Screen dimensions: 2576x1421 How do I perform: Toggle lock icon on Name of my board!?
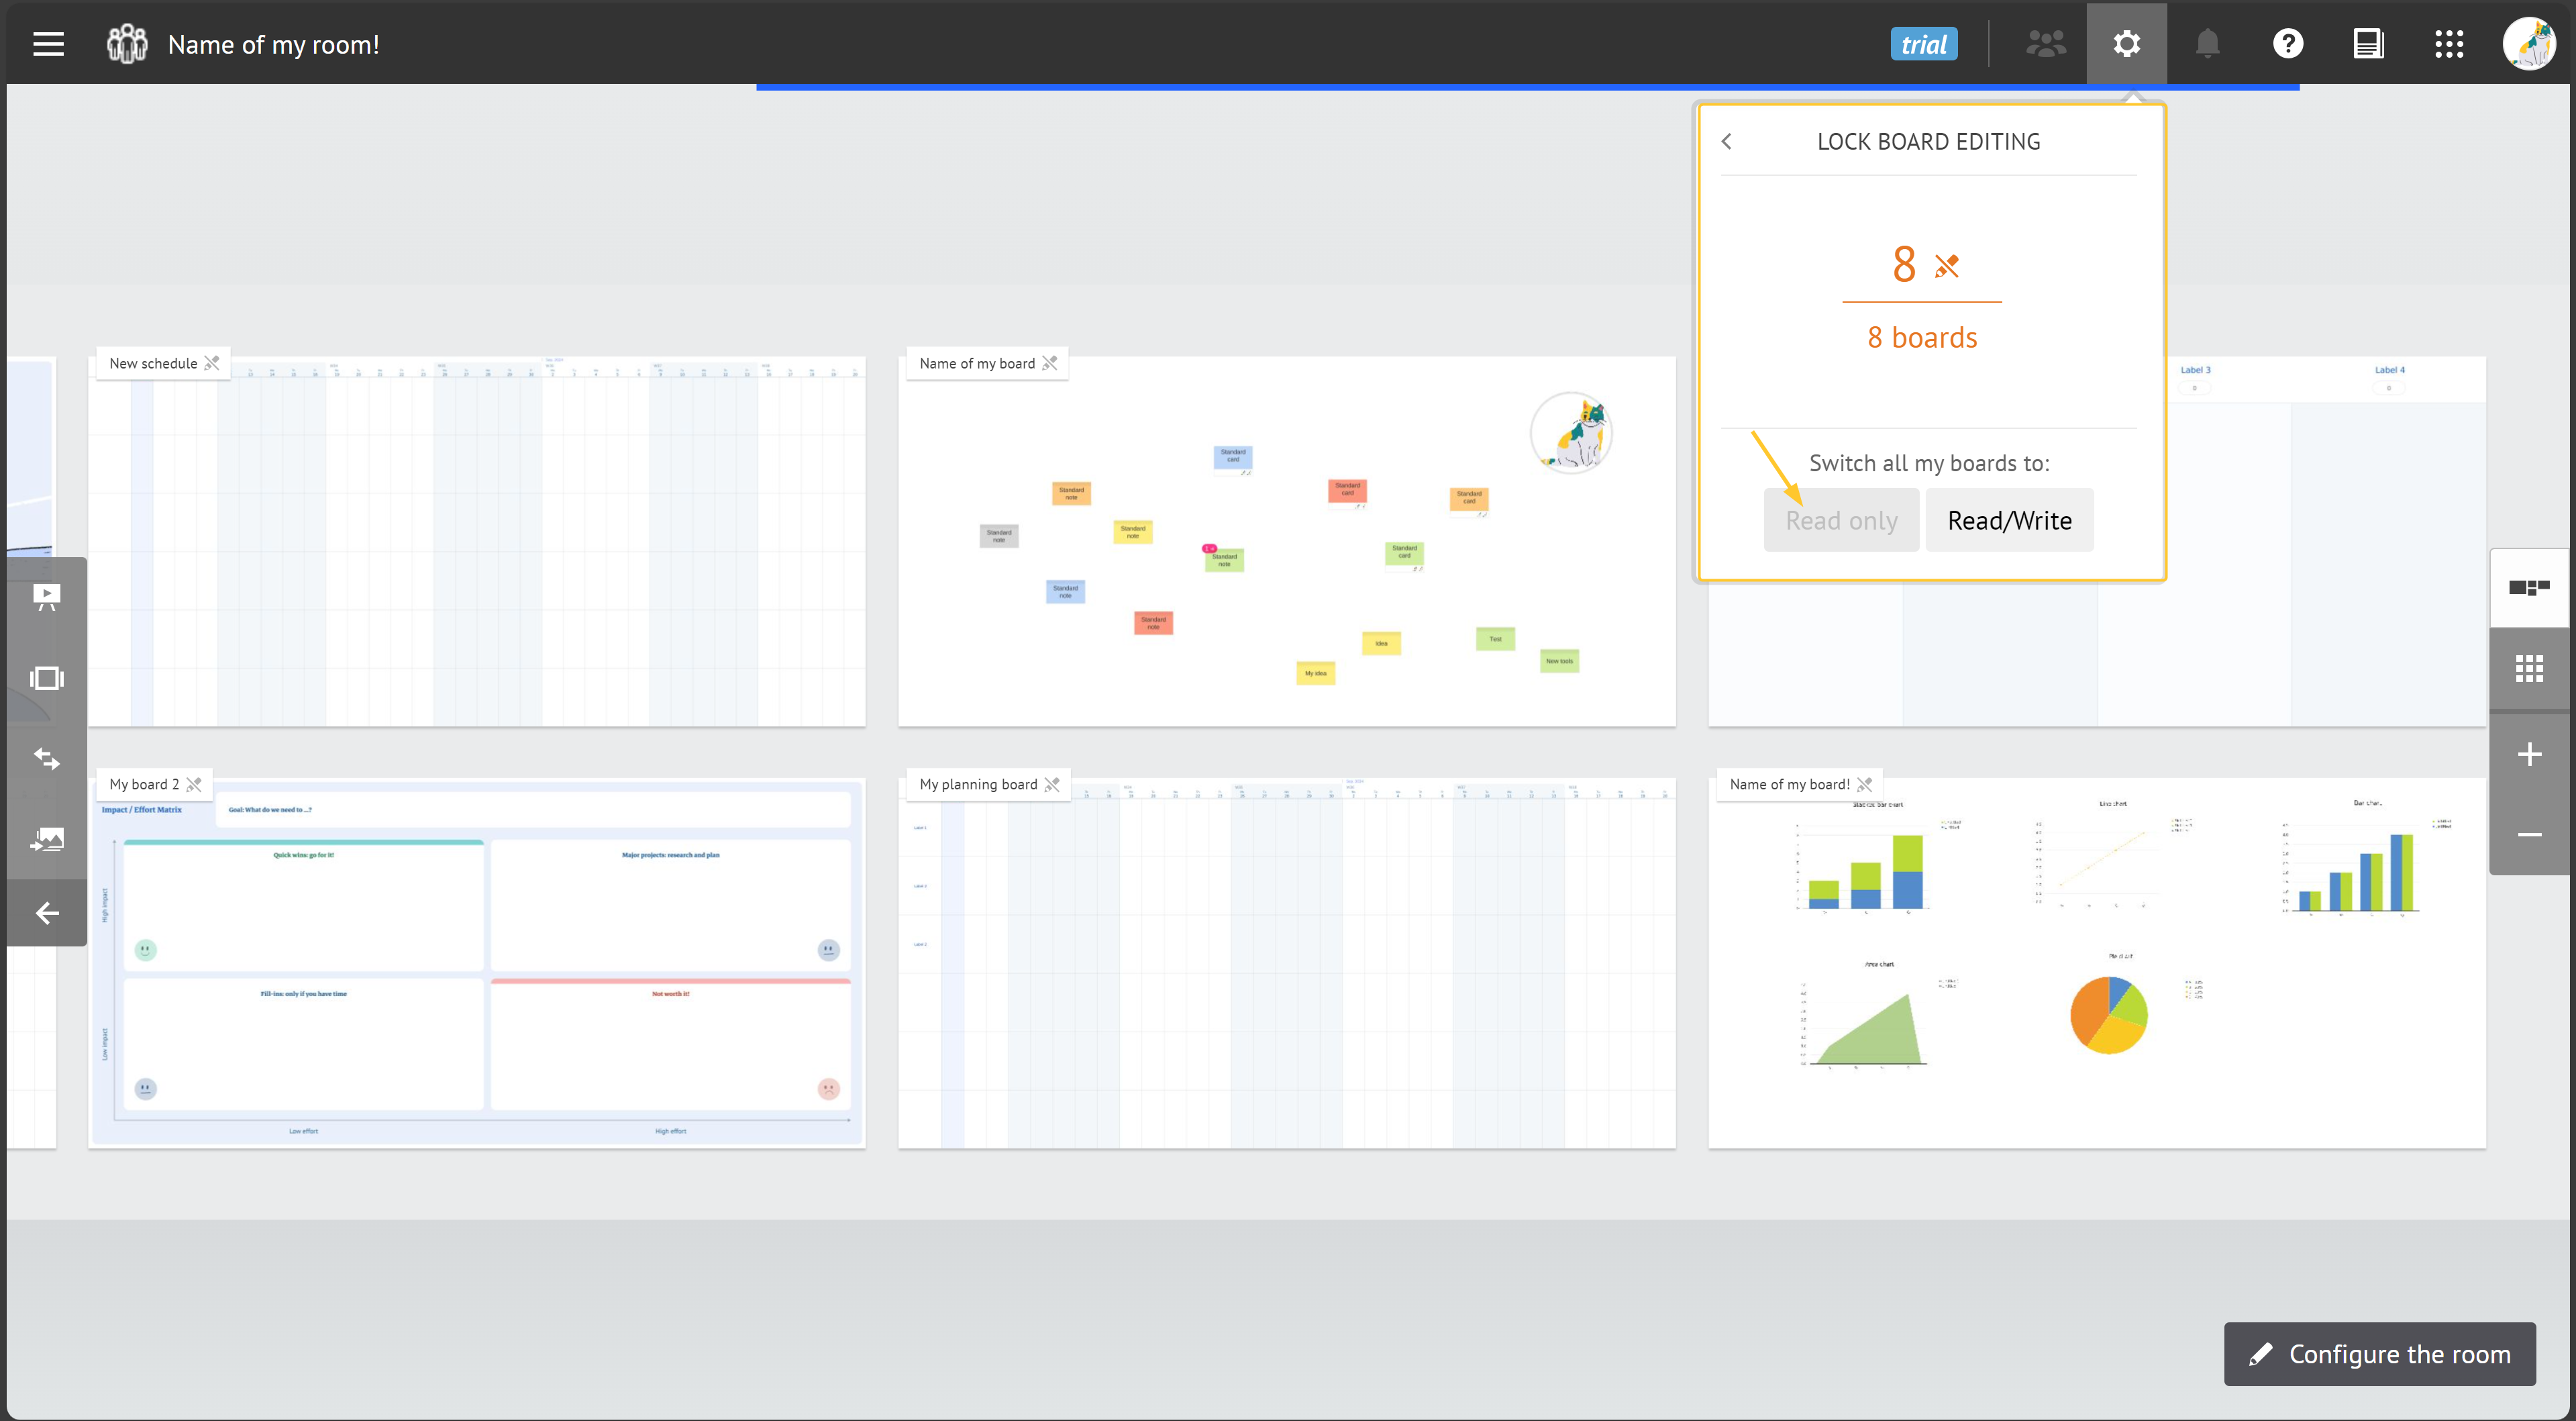(x=1864, y=784)
